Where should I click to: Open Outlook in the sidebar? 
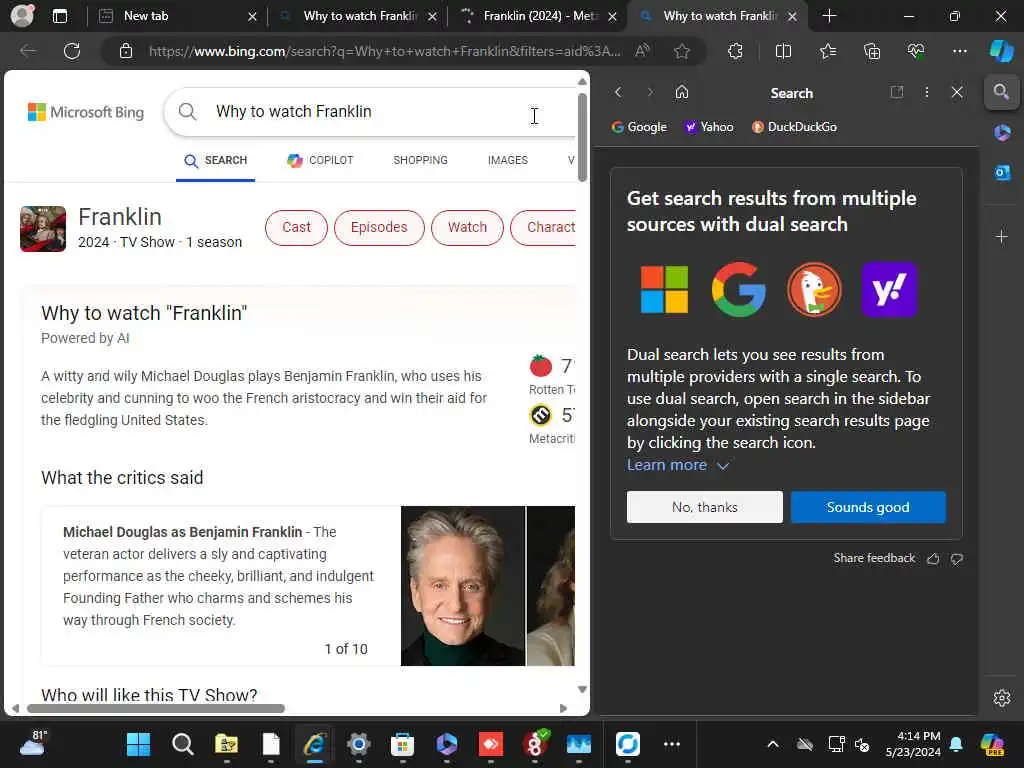[1002, 172]
